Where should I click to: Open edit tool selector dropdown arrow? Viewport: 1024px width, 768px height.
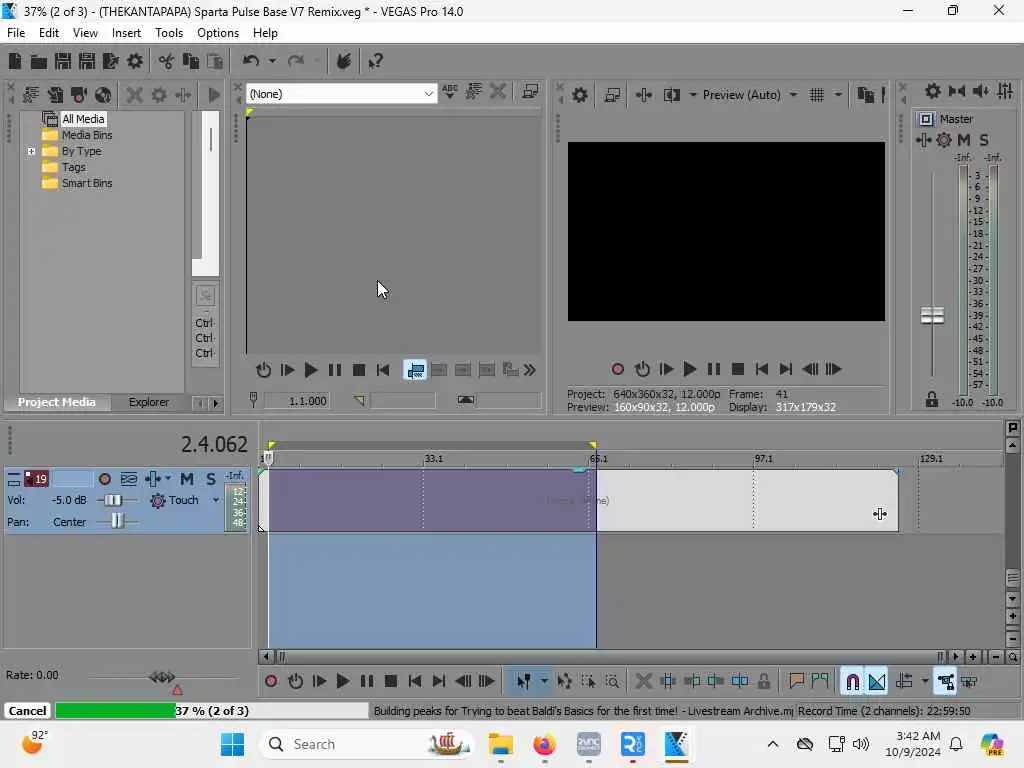click(544, 682)
